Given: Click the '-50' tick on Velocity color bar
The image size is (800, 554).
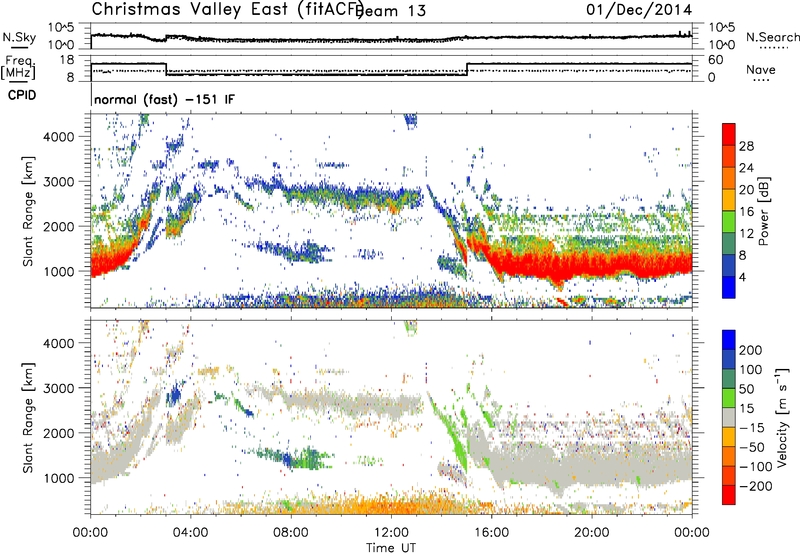Looking at the screenshot, I should tap(751, 447).
